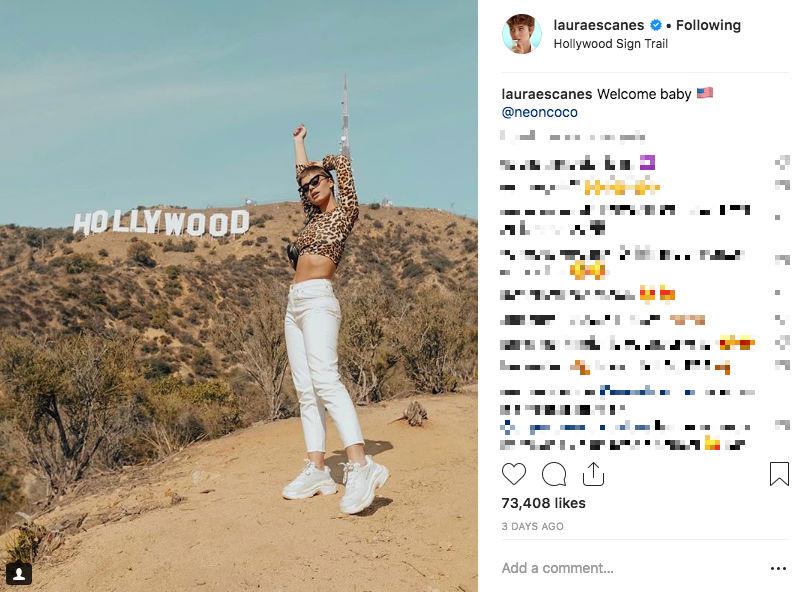This screenshot has height=592, width=807.
Task: Click lauraescanes username in the caption
Action: pyautogui.click(x=547, y=94)
